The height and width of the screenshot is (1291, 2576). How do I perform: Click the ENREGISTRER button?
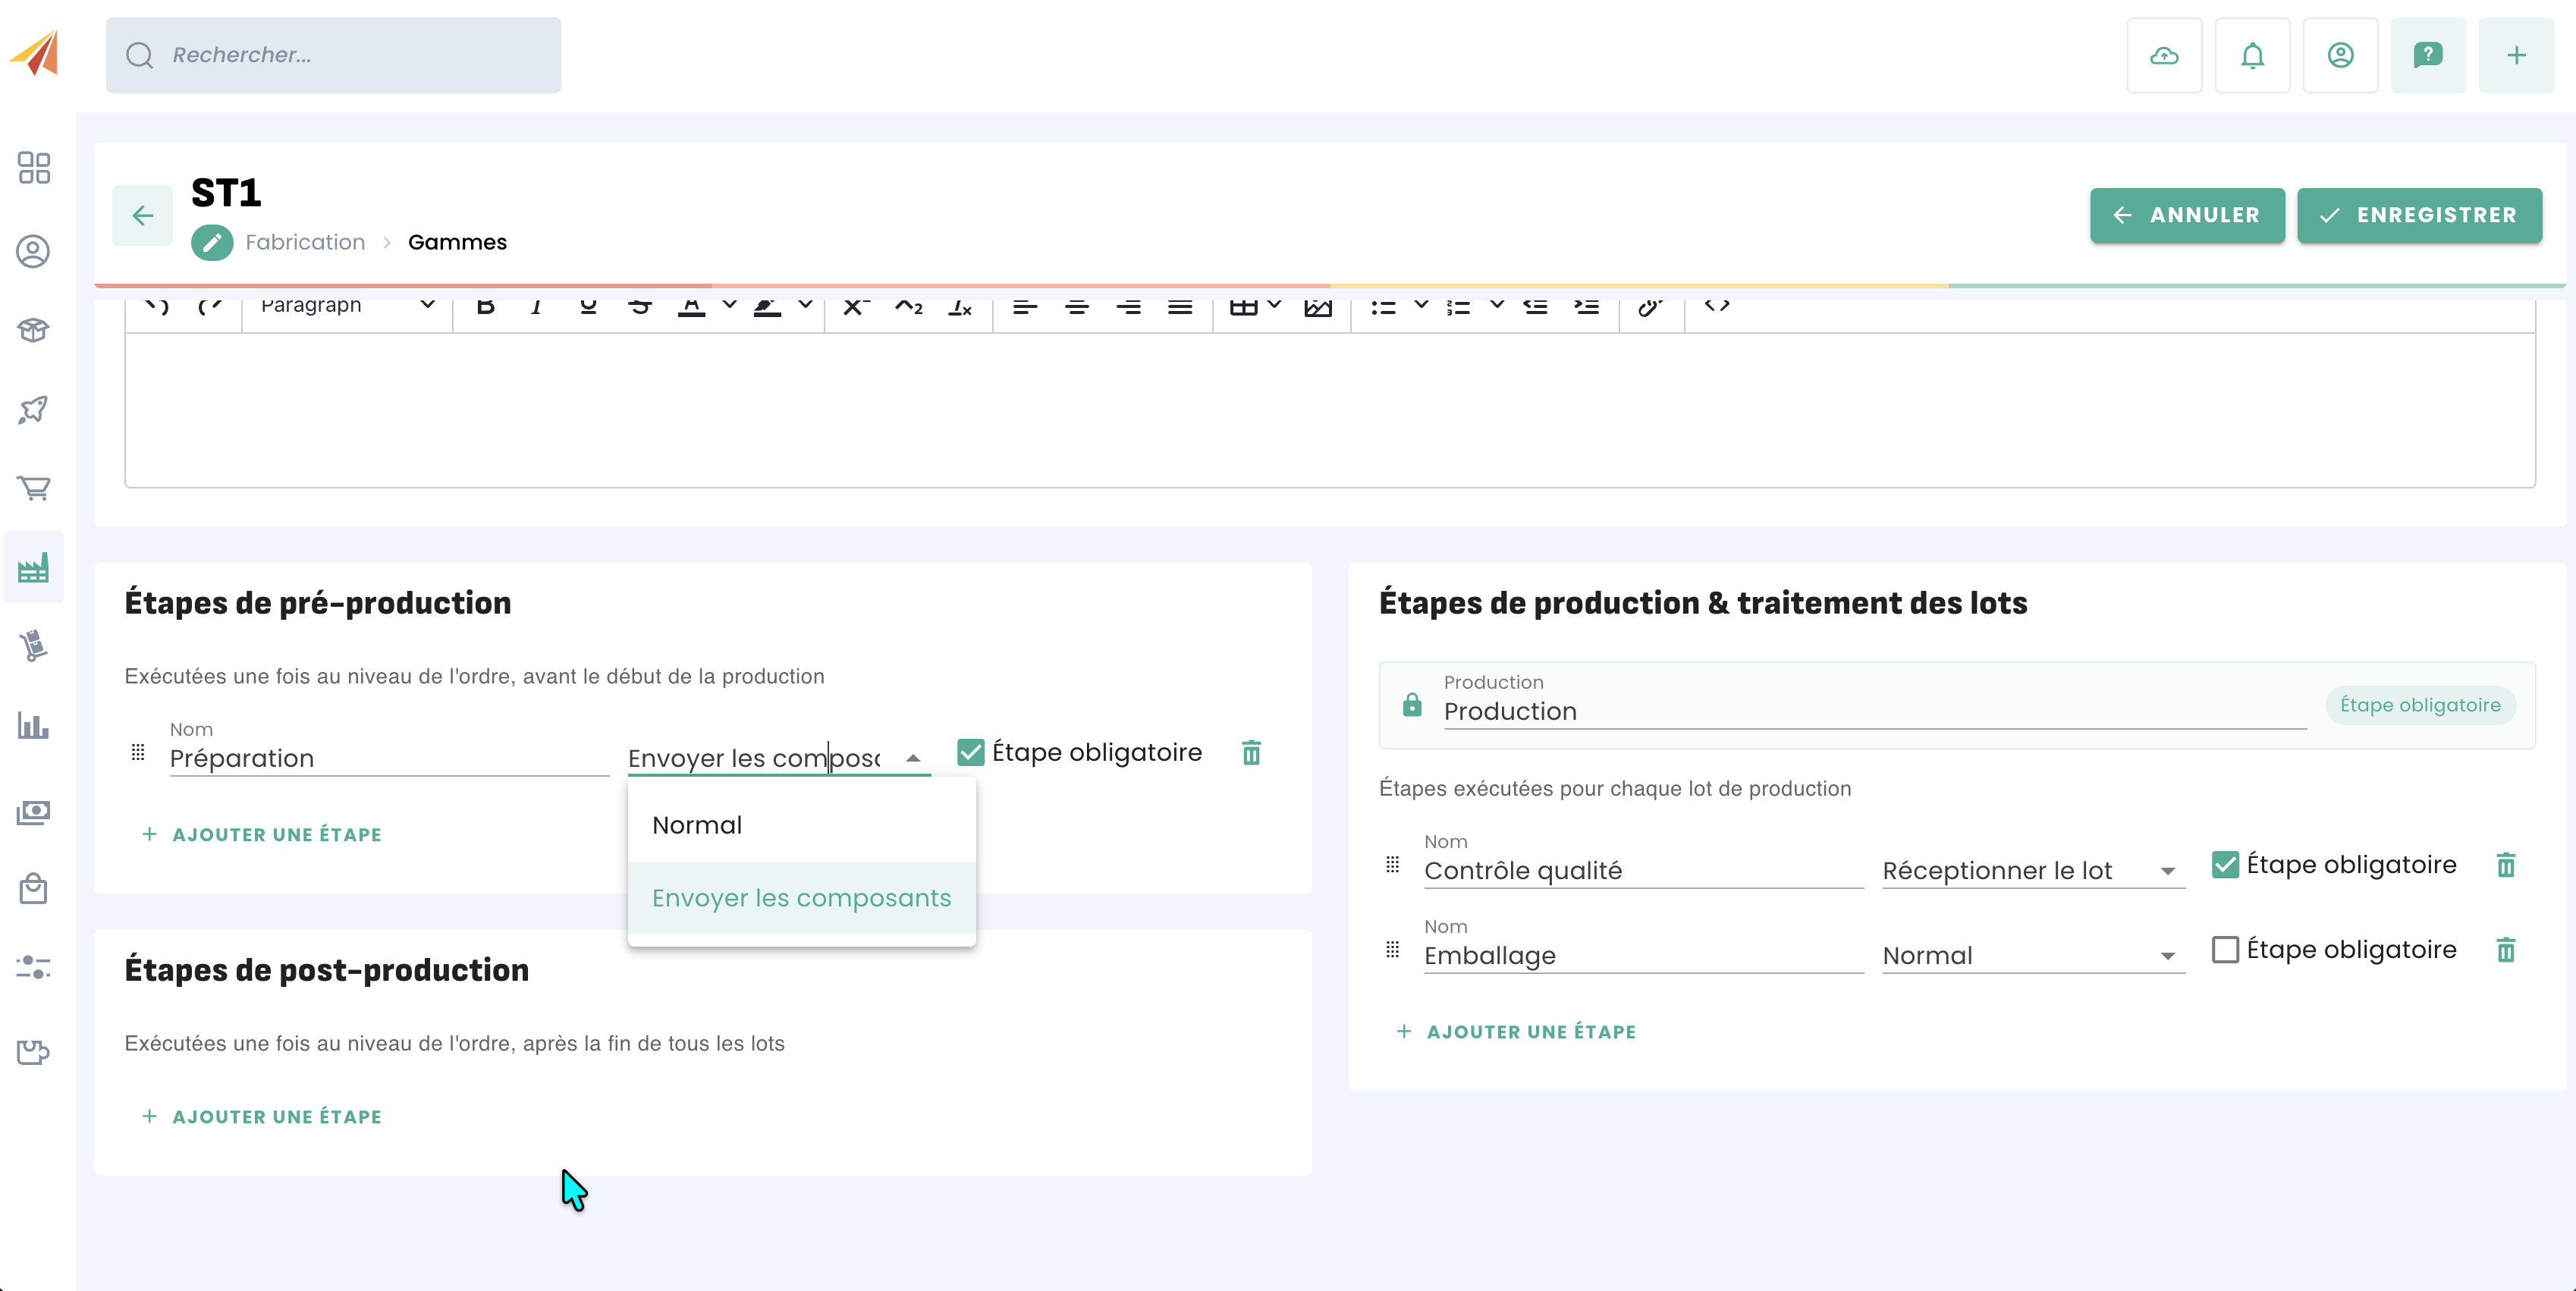point(2418,215)
